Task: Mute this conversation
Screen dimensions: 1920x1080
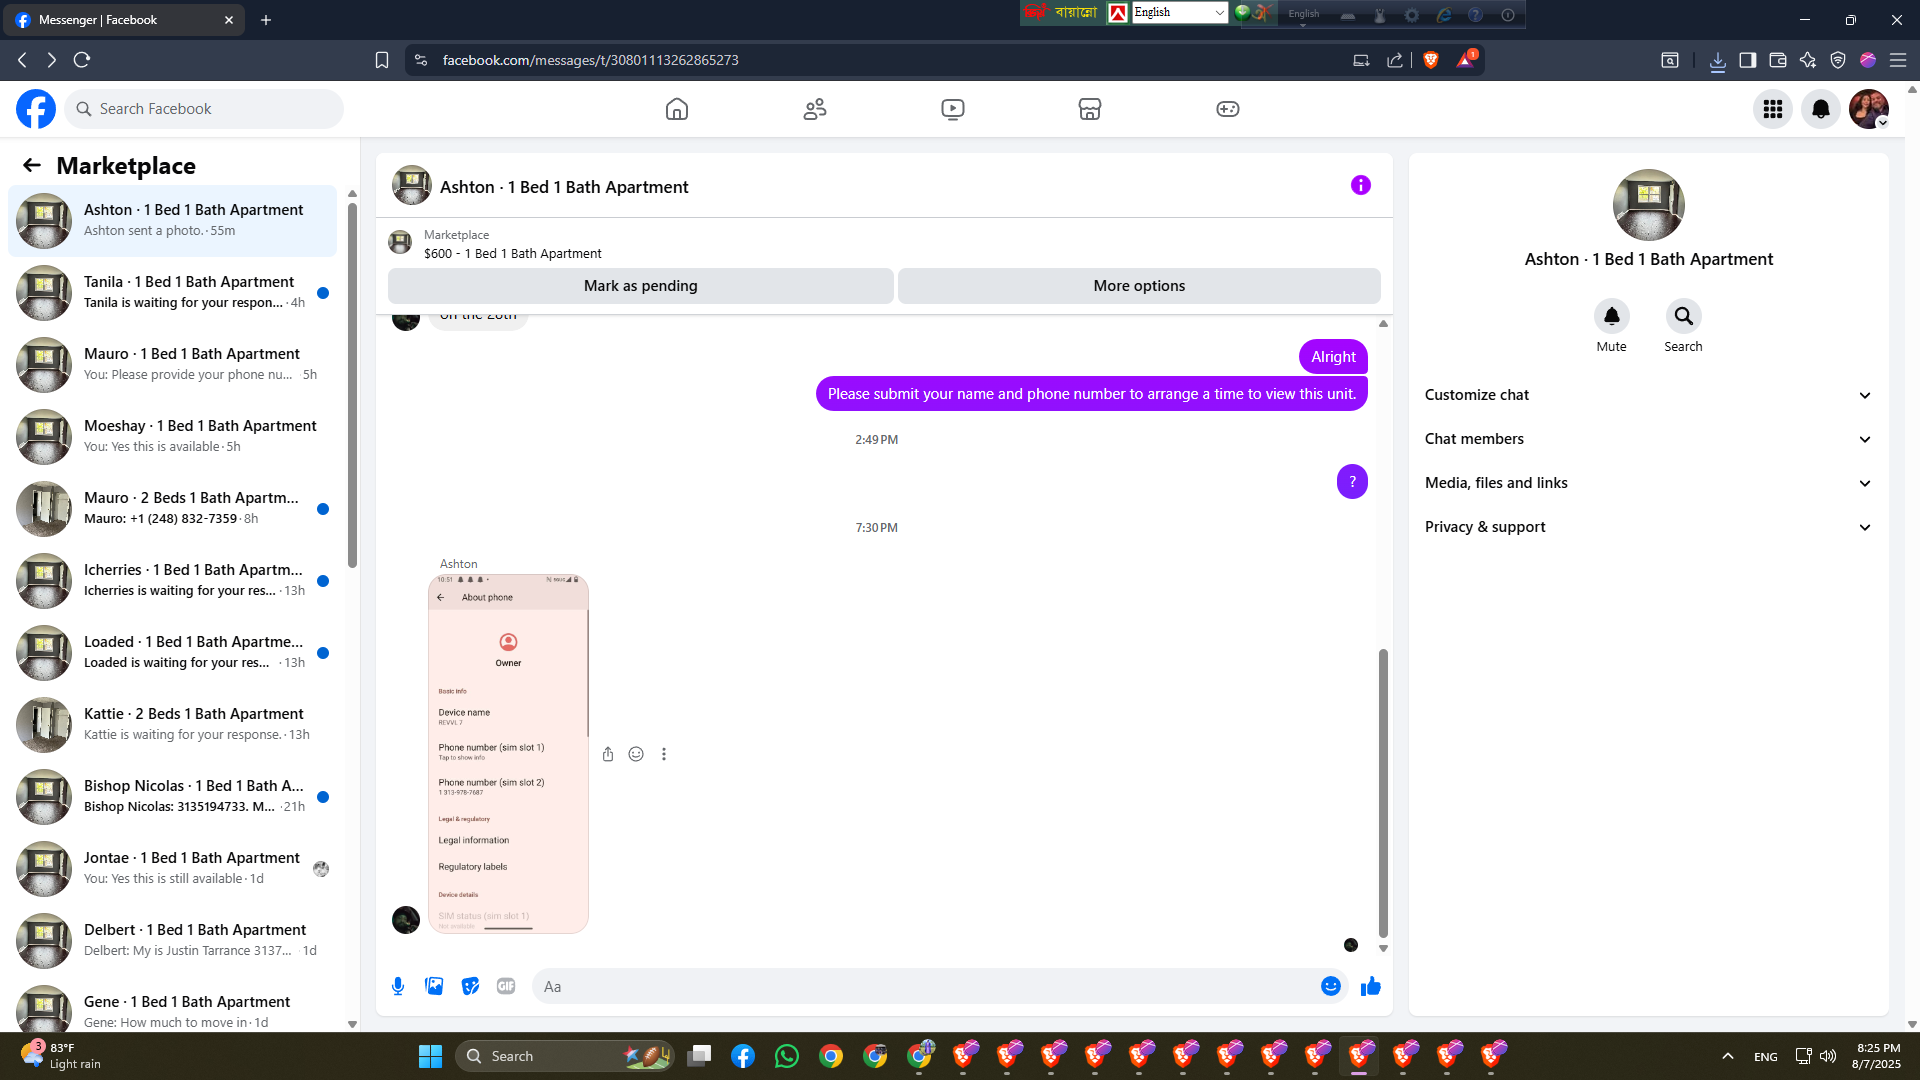Action: click(1611, 316)
